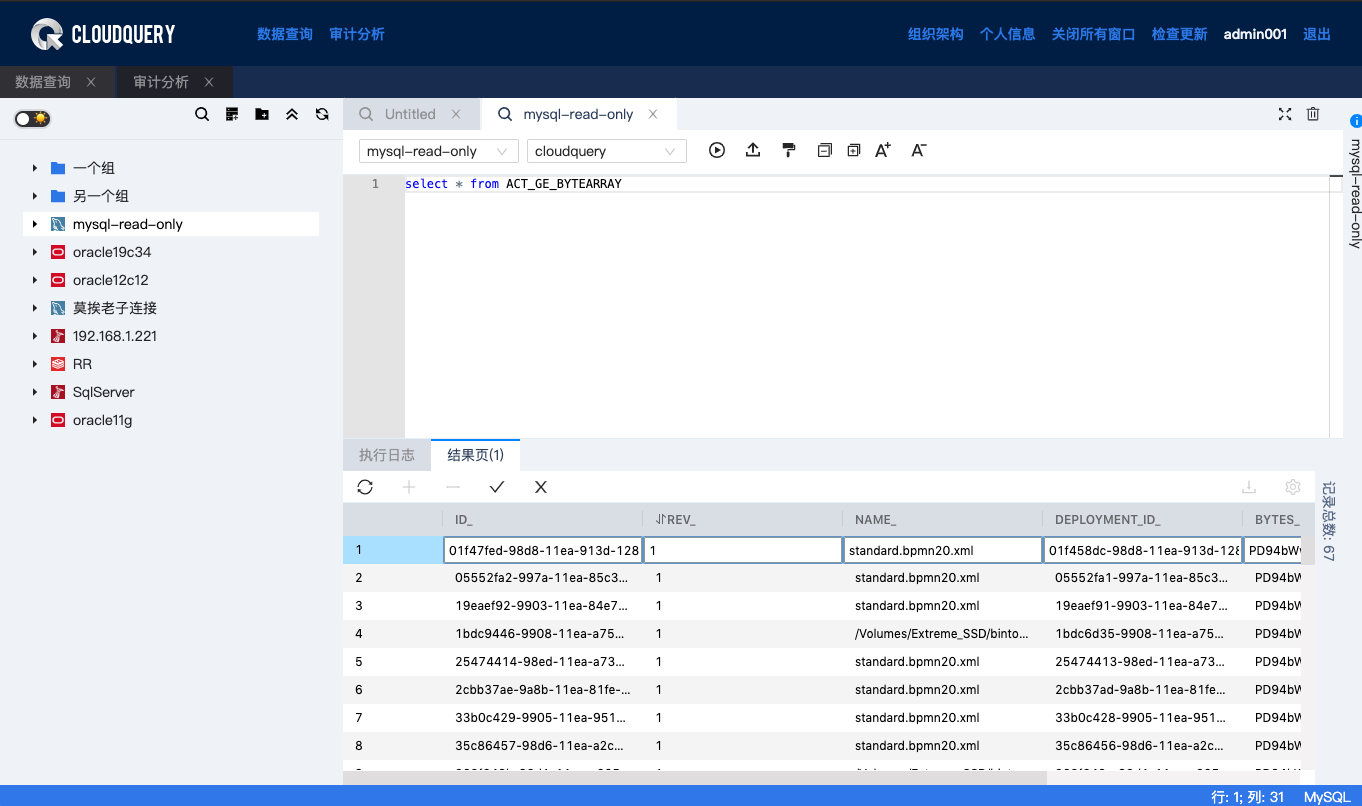Search connections in the left sidebar
Image resolution: width=1362 pixels, height=806 pixels.
(x=202, y=114)
